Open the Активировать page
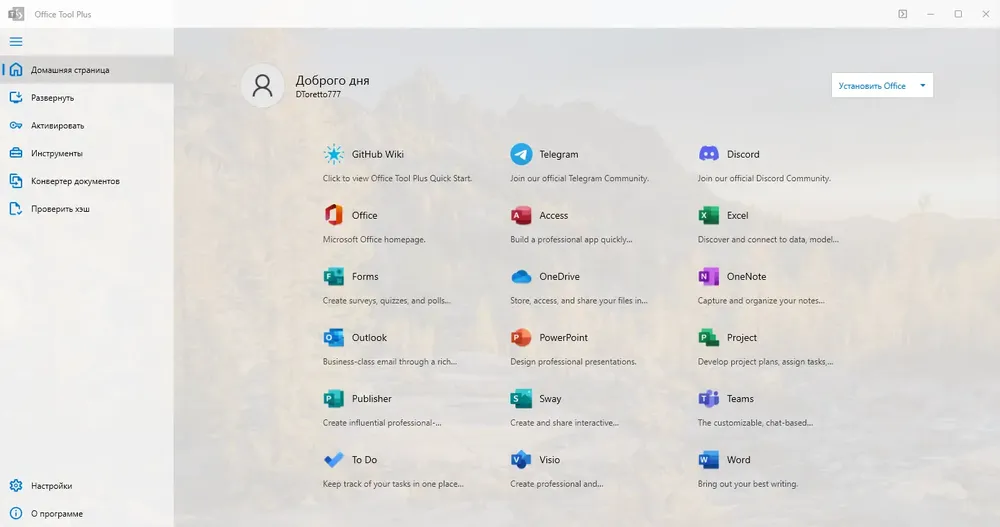1000x527 pixels. (x=87, y=126)
